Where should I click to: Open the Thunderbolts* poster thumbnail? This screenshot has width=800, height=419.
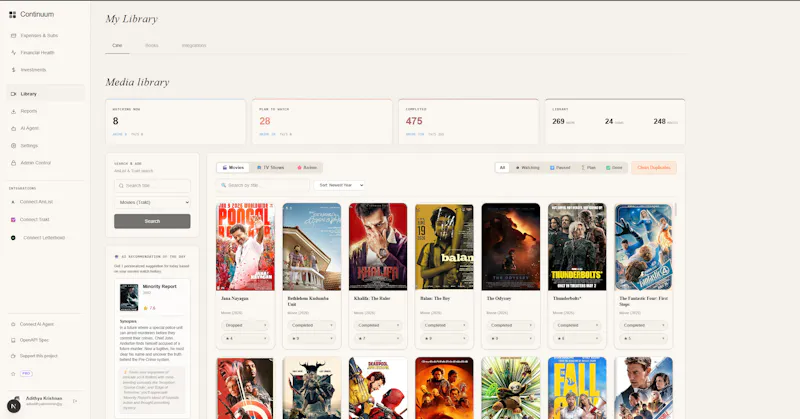coord(577,247)
